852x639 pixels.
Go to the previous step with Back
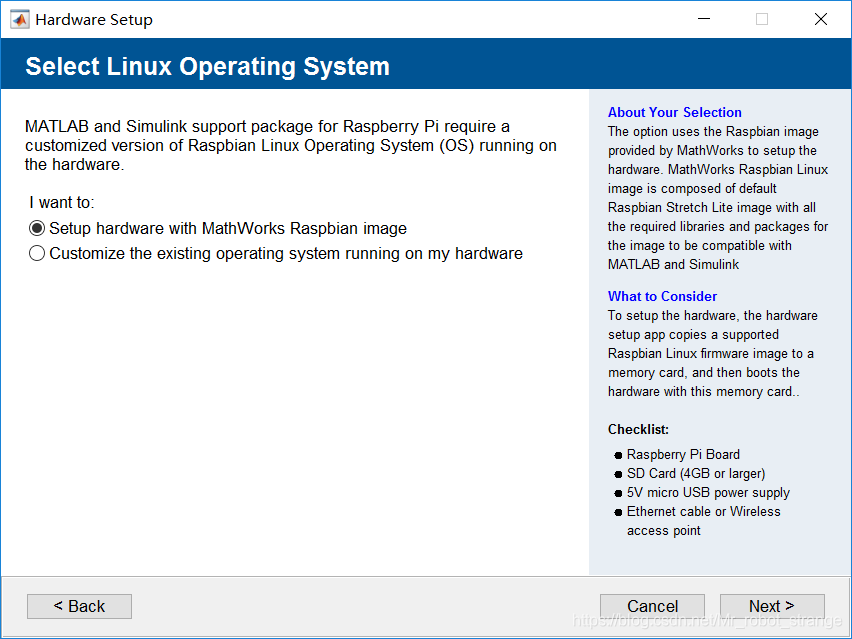[79, 606]
